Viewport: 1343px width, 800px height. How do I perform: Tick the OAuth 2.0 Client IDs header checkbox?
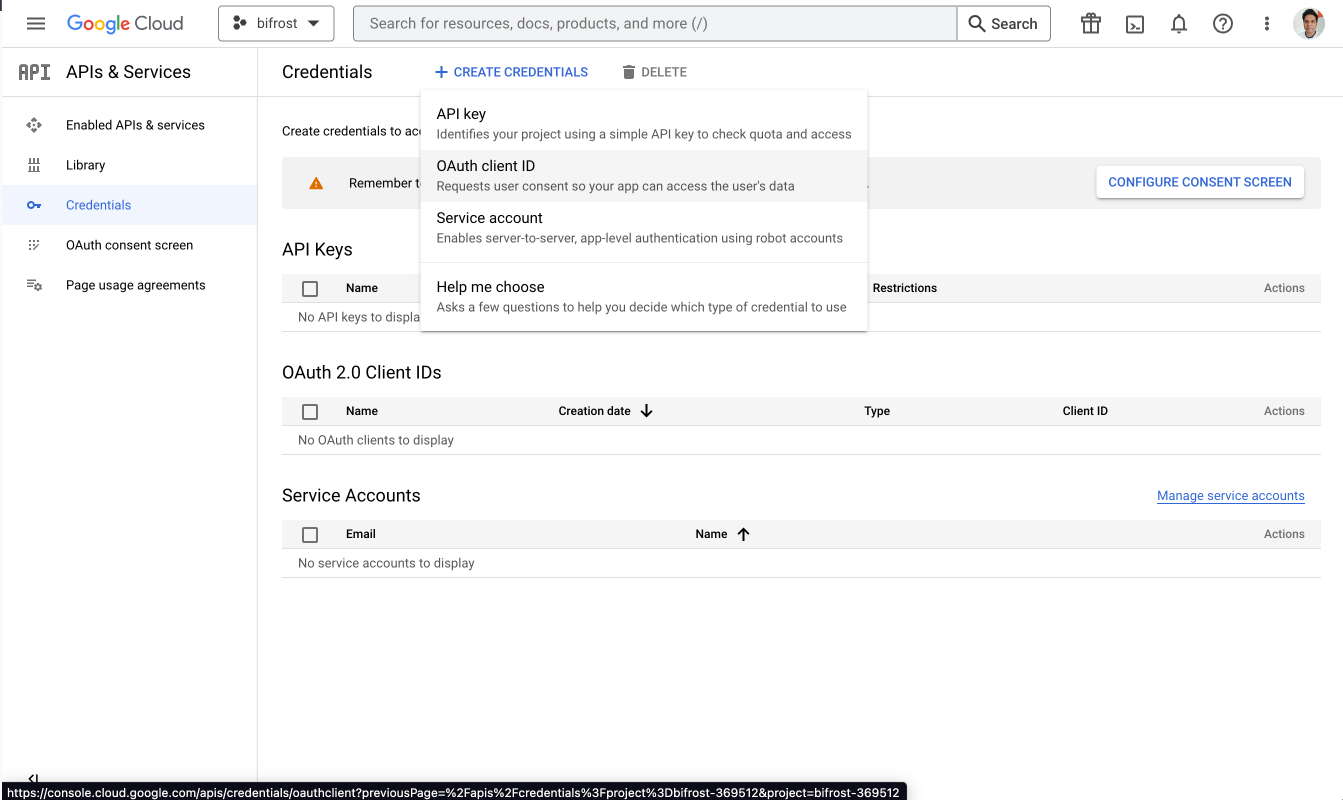click(310, 411)
